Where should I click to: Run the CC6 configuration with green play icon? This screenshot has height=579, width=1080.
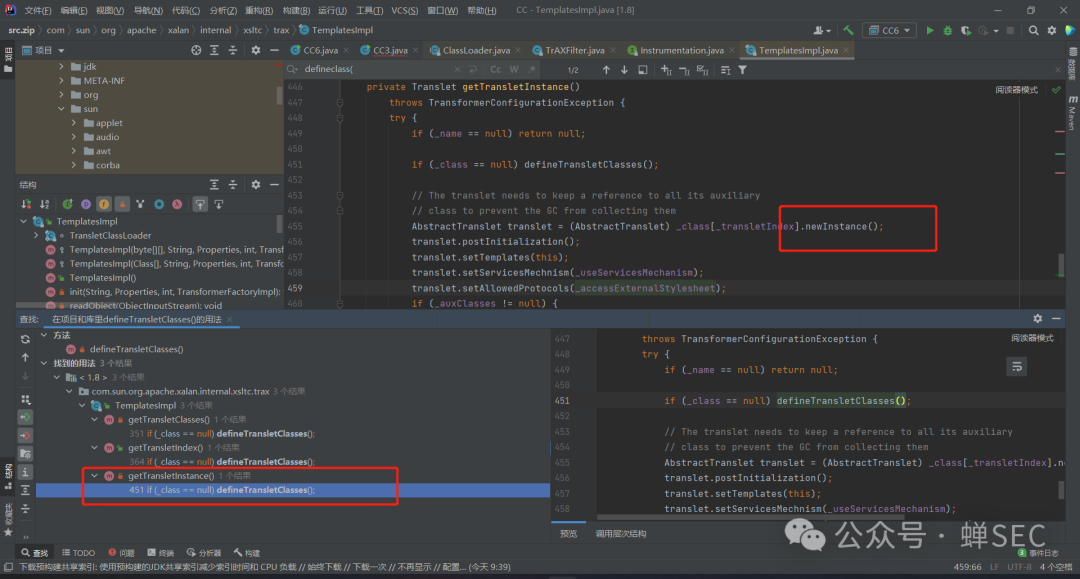(x=930, y=30)
